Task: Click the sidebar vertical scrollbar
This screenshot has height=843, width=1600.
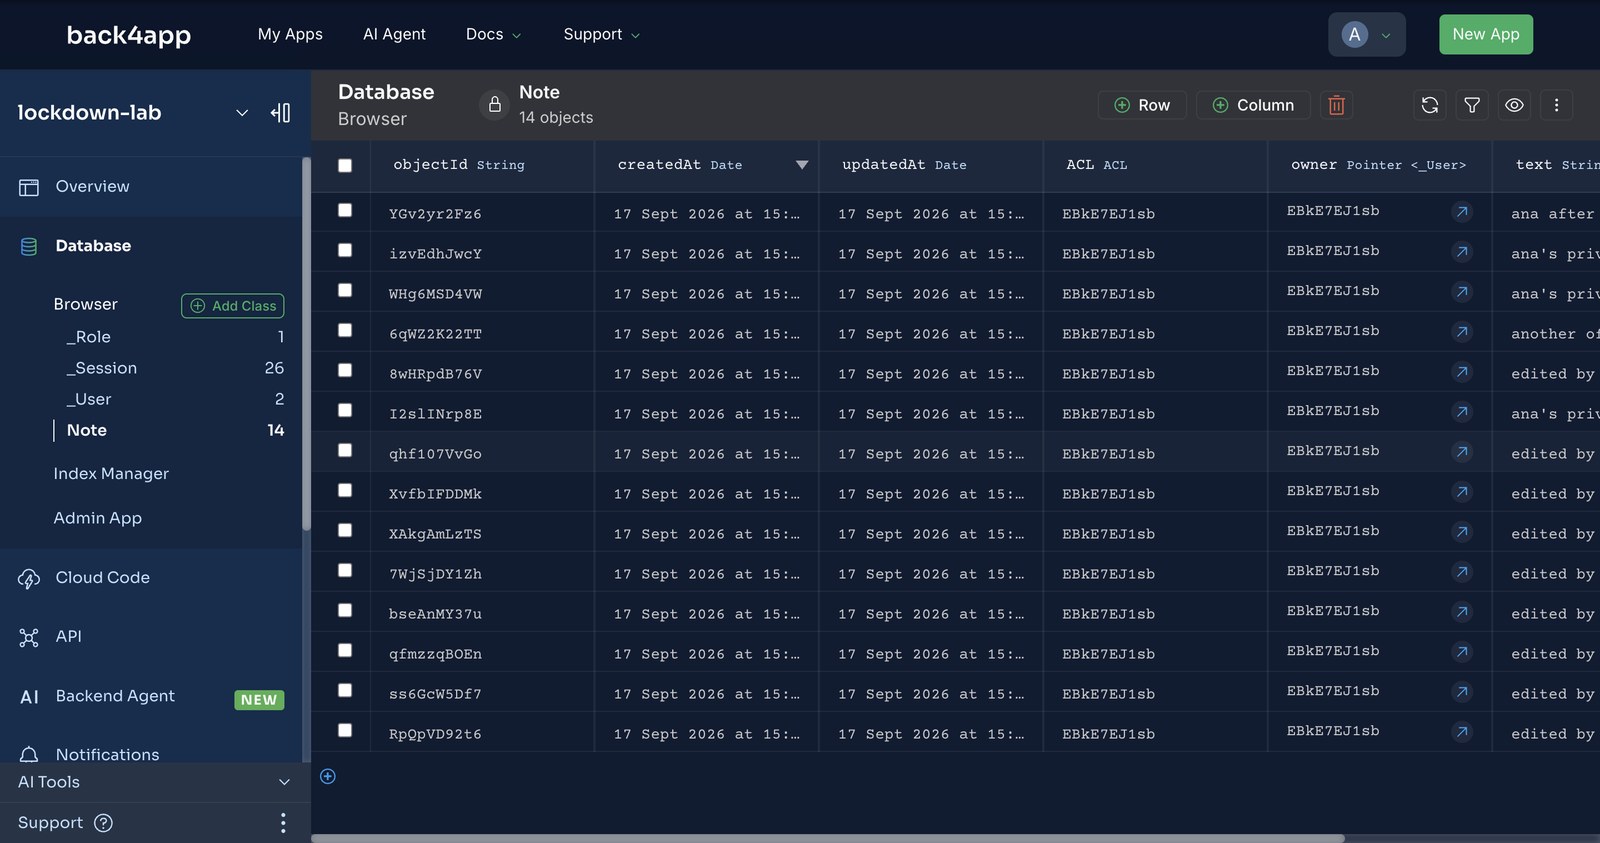Action: [306, 345]
